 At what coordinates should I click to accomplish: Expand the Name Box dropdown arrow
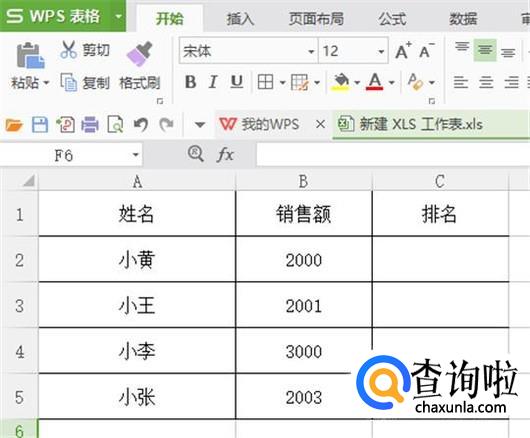tap(136, 155)
